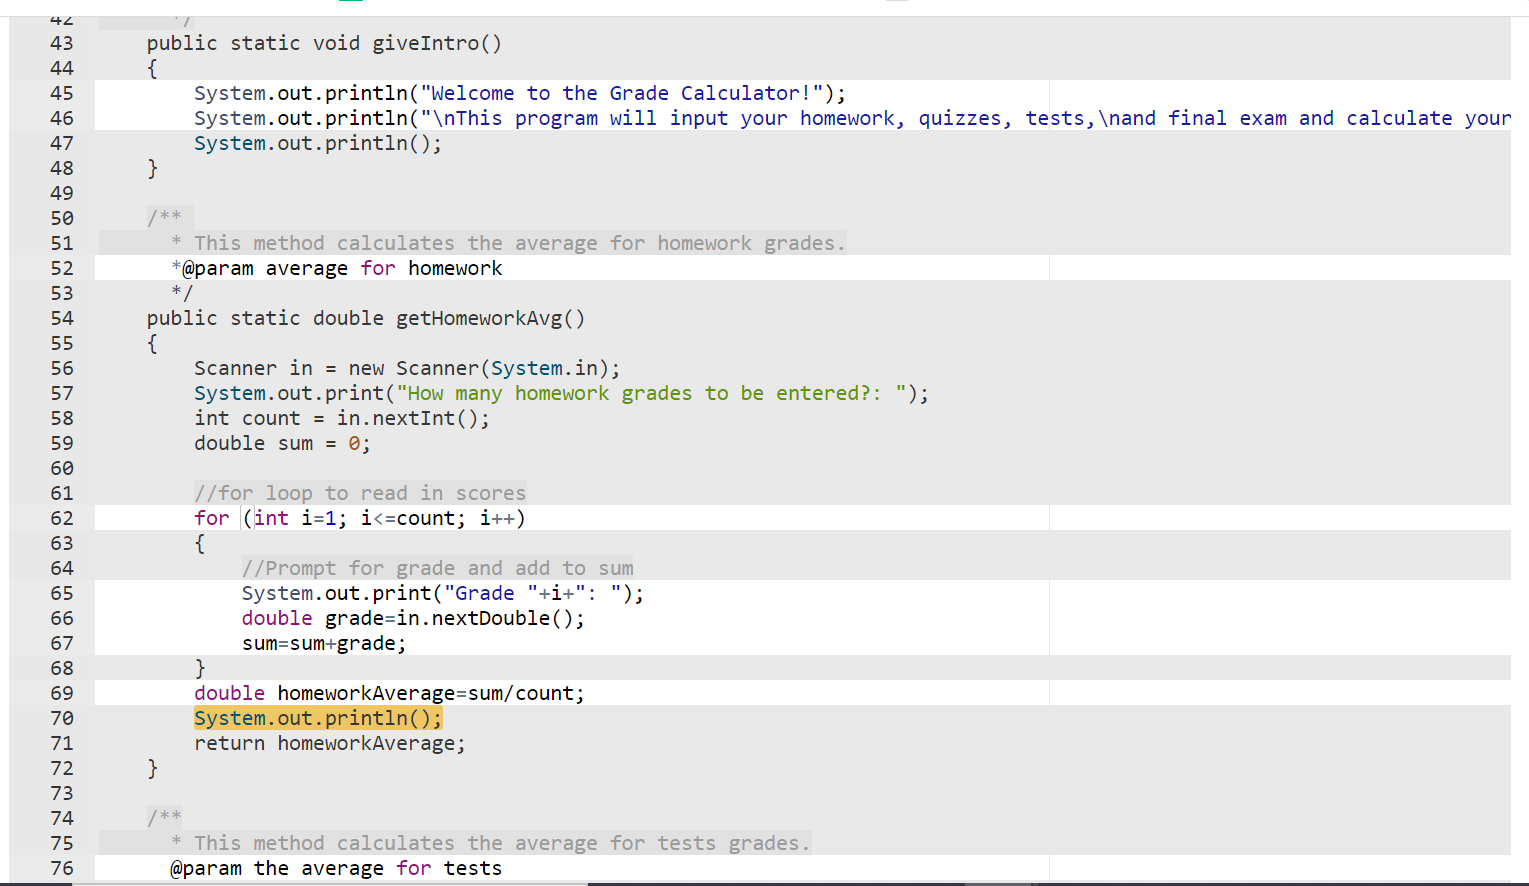
Task: Click line number 70
Action: pos(61,718)
